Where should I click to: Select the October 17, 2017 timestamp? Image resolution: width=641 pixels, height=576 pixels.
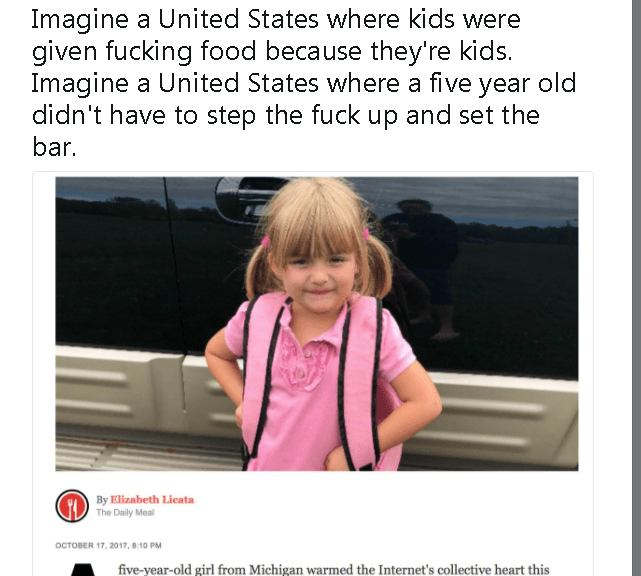click(x=108, y=545)
